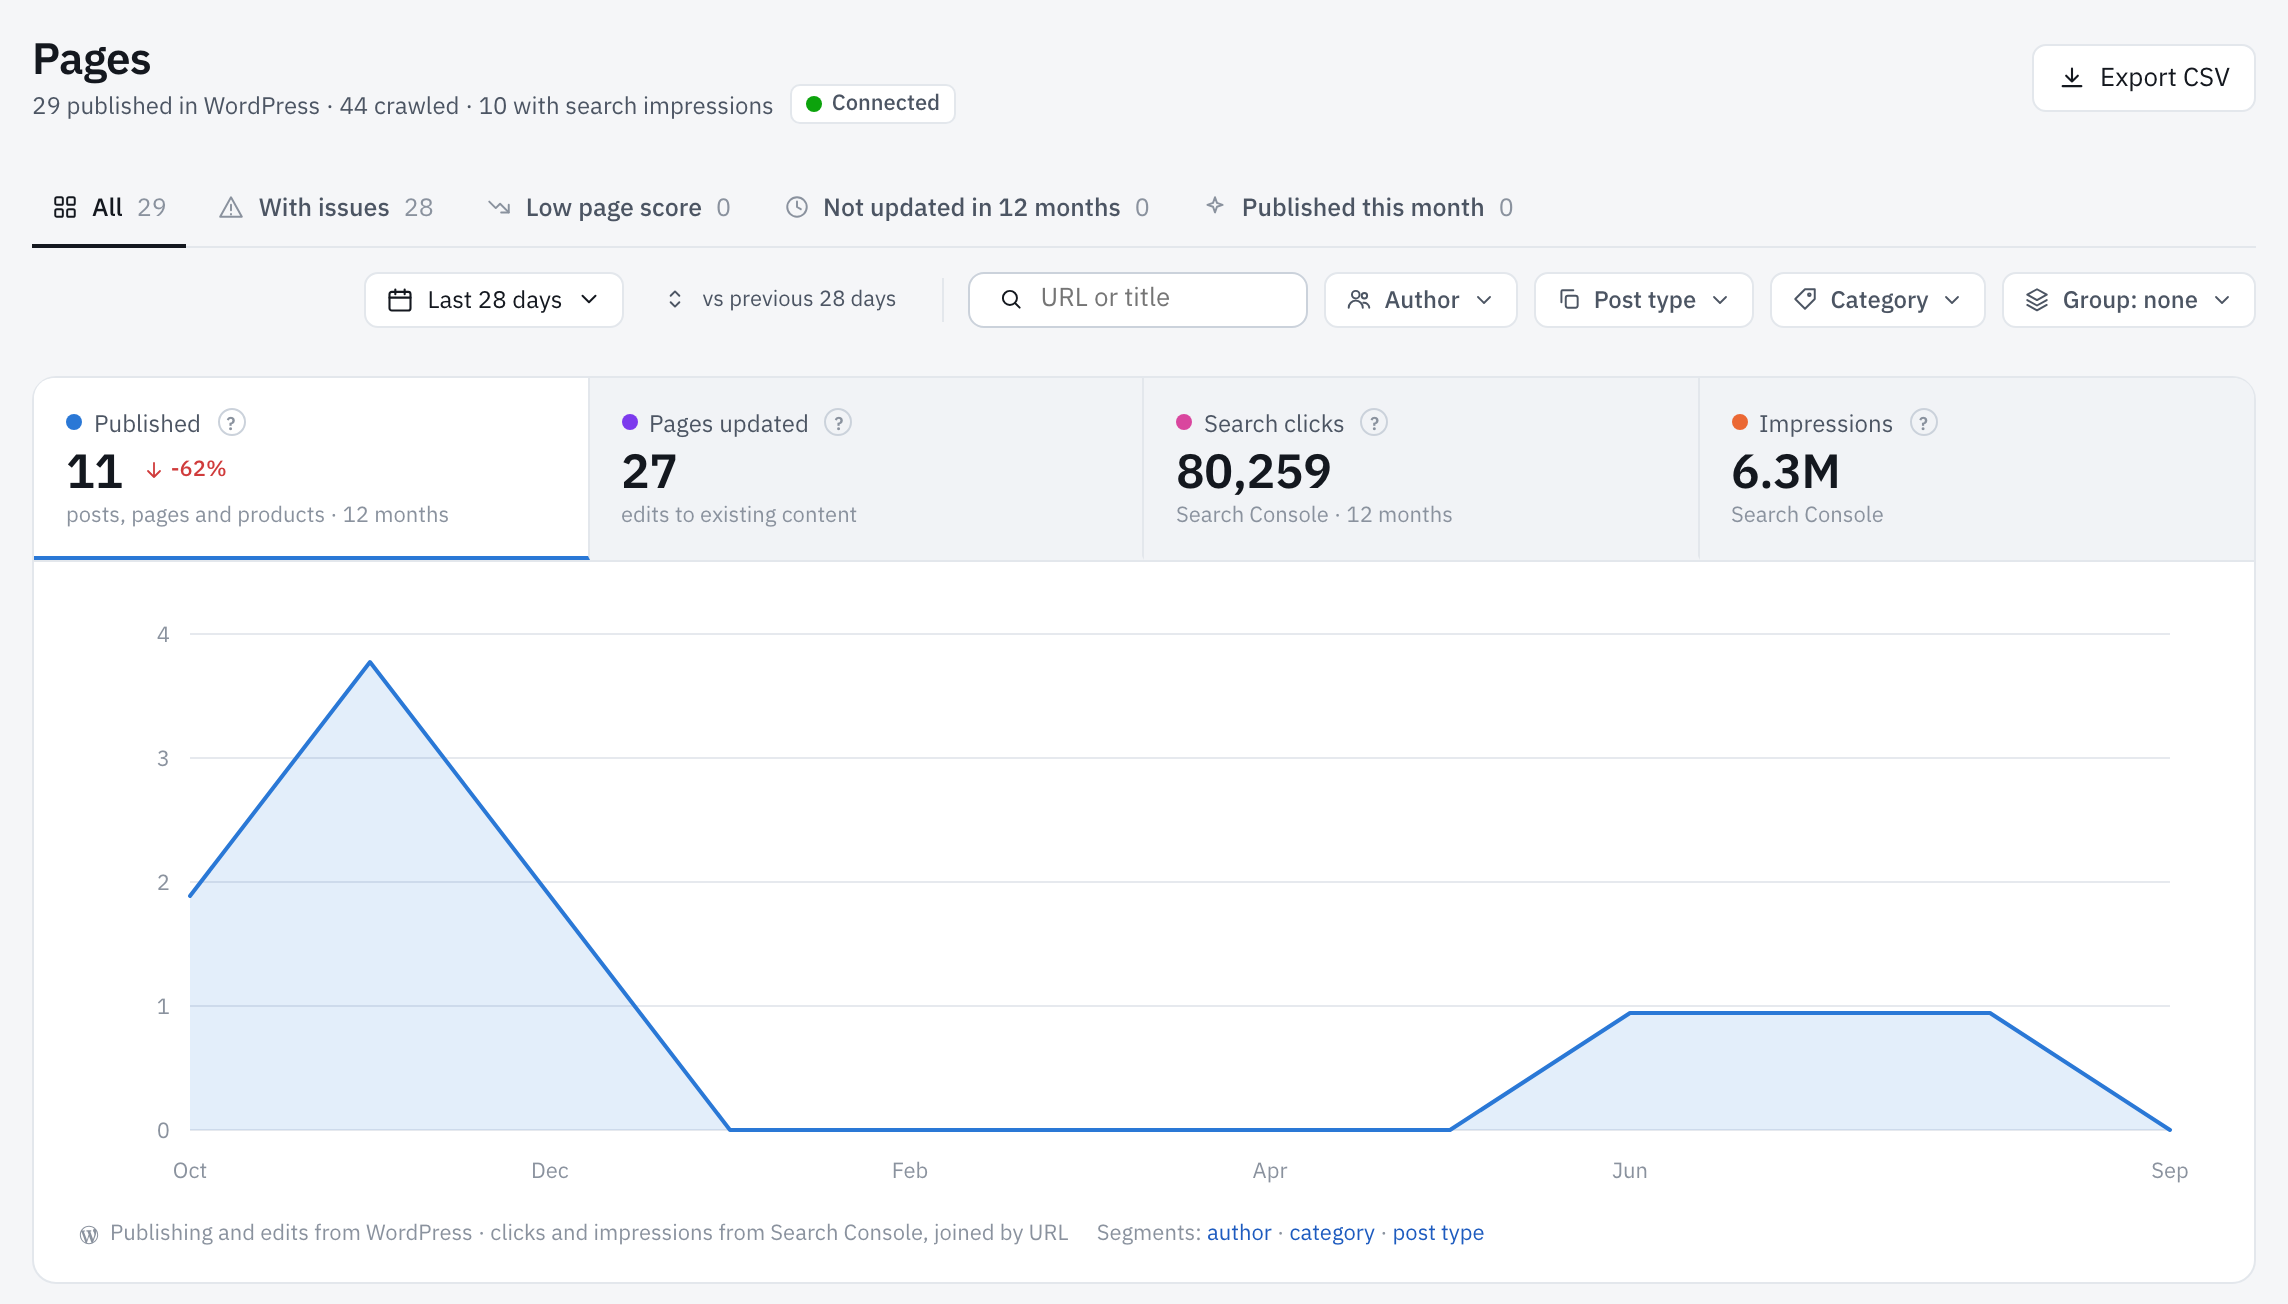Expand the Author filter dropdown
The width and height of the screenshot is (2288, 1304).
(x=1420, y=300)
